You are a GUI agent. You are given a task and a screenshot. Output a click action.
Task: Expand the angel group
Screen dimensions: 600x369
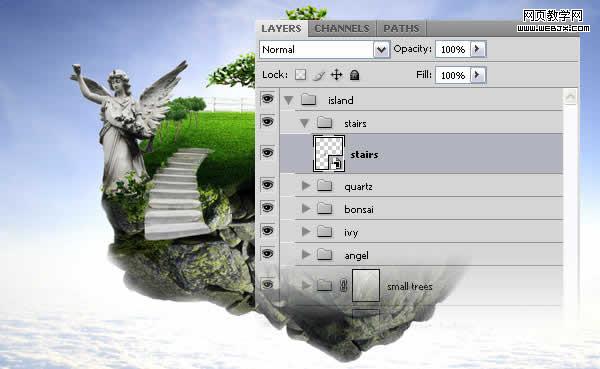pos(306,255)
